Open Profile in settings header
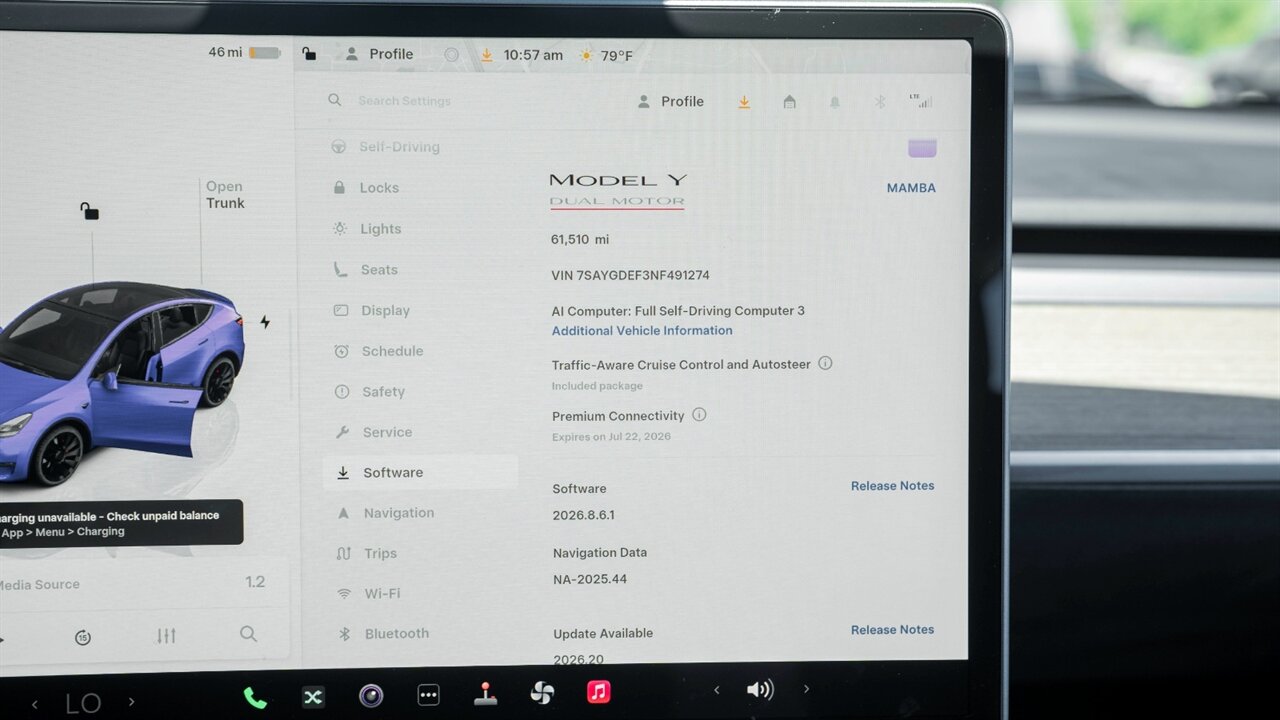The height and width of the screenshot is (720, 1280). coord(671,101)
